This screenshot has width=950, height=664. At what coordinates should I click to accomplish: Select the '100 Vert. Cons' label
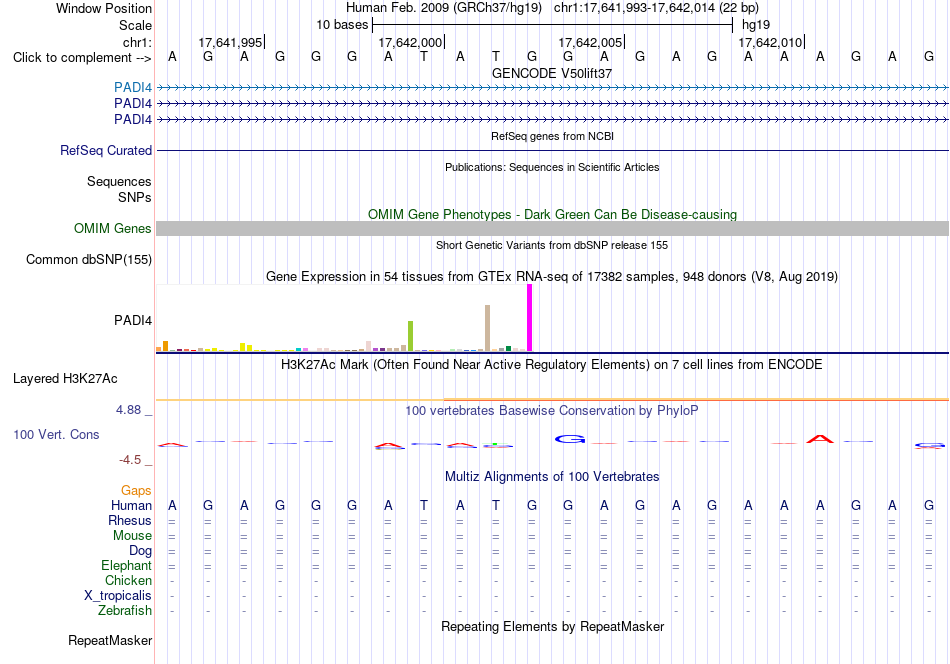coord(56,434)
